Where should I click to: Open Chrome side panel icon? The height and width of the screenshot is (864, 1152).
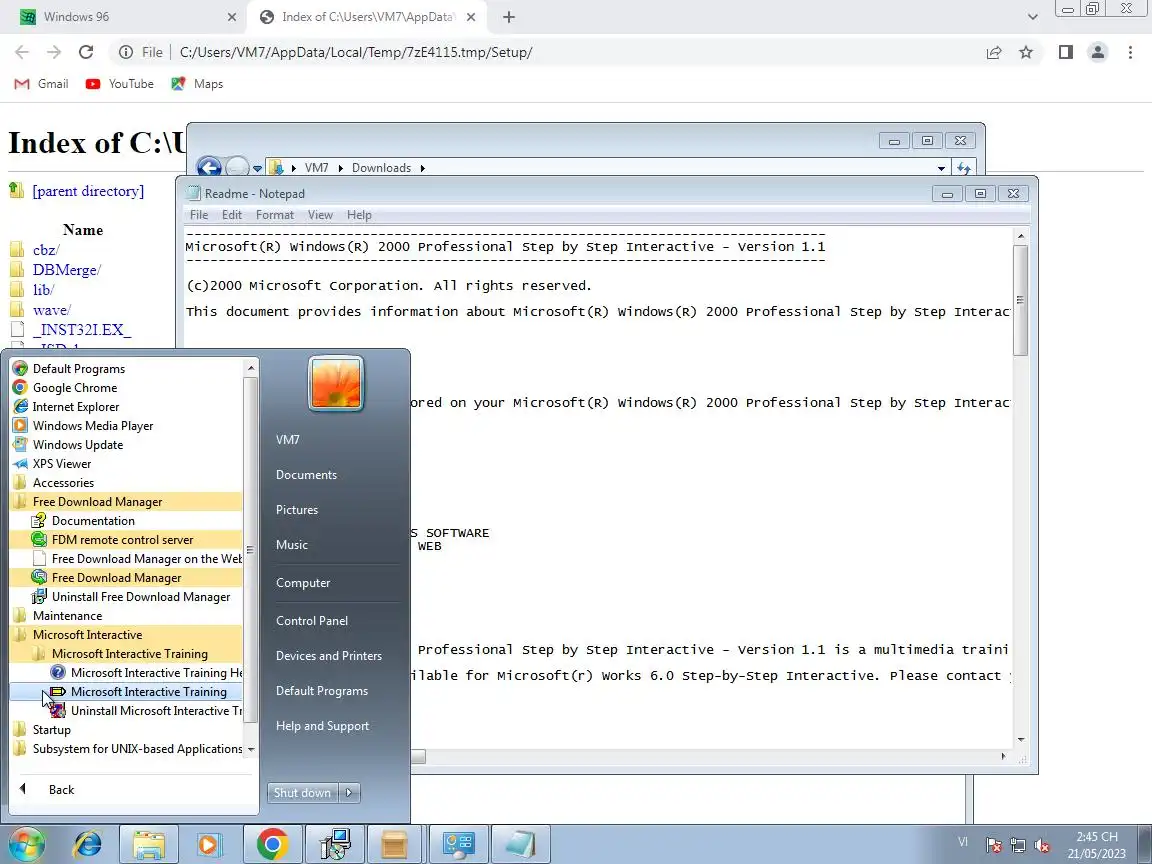click(1065, 52)
